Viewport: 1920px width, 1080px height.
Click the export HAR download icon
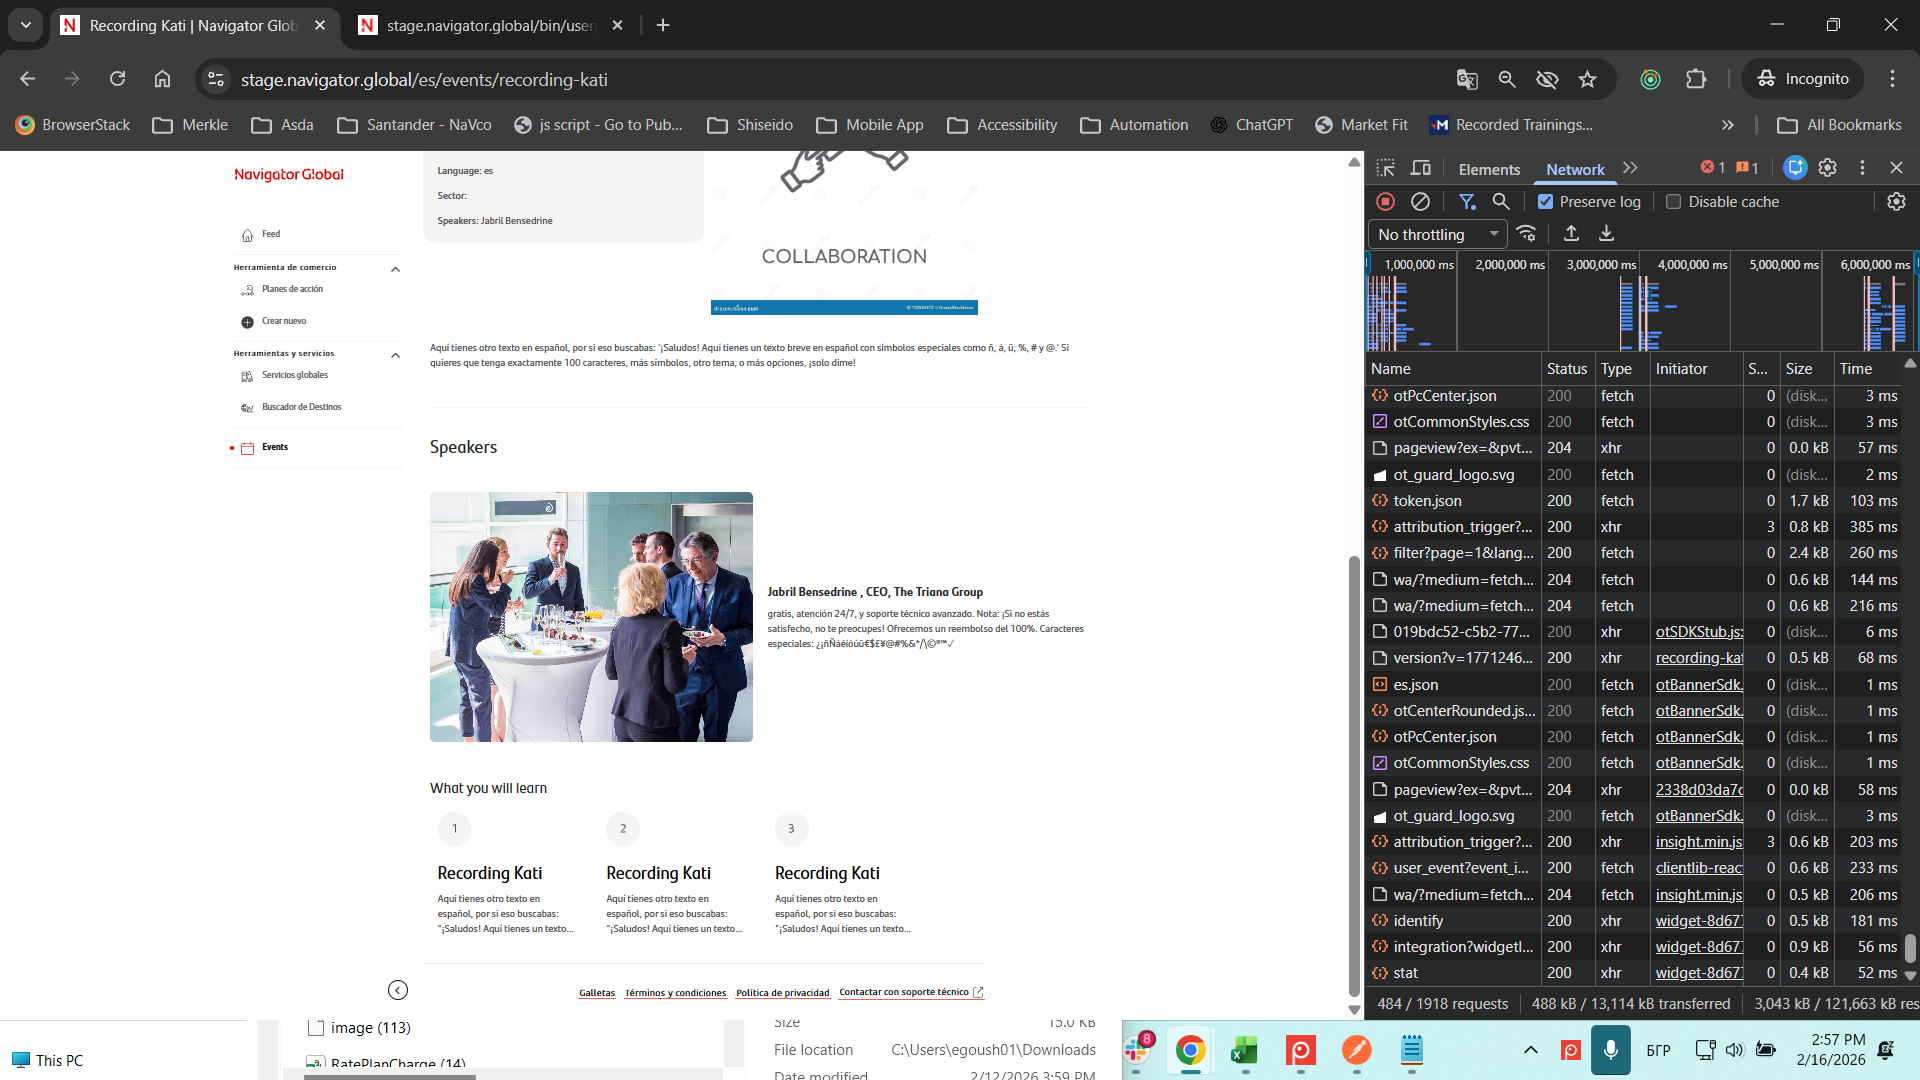click(x=1606, y=234)
